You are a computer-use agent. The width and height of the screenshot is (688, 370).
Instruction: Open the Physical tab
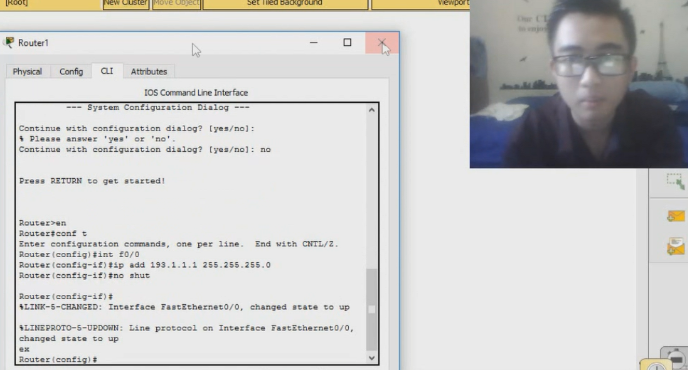pyautogui.click(x=27, y=72)
